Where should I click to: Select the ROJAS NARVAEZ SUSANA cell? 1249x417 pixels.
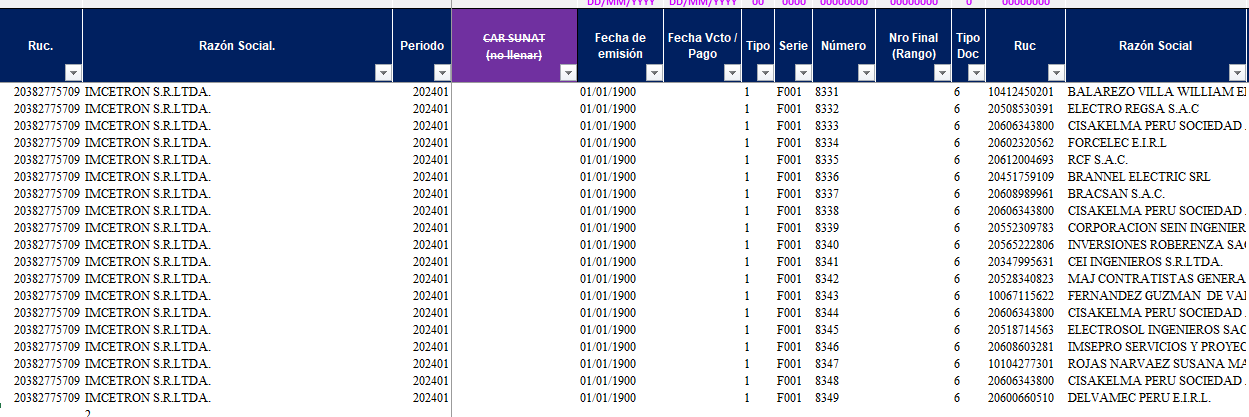coord(1157,364)
